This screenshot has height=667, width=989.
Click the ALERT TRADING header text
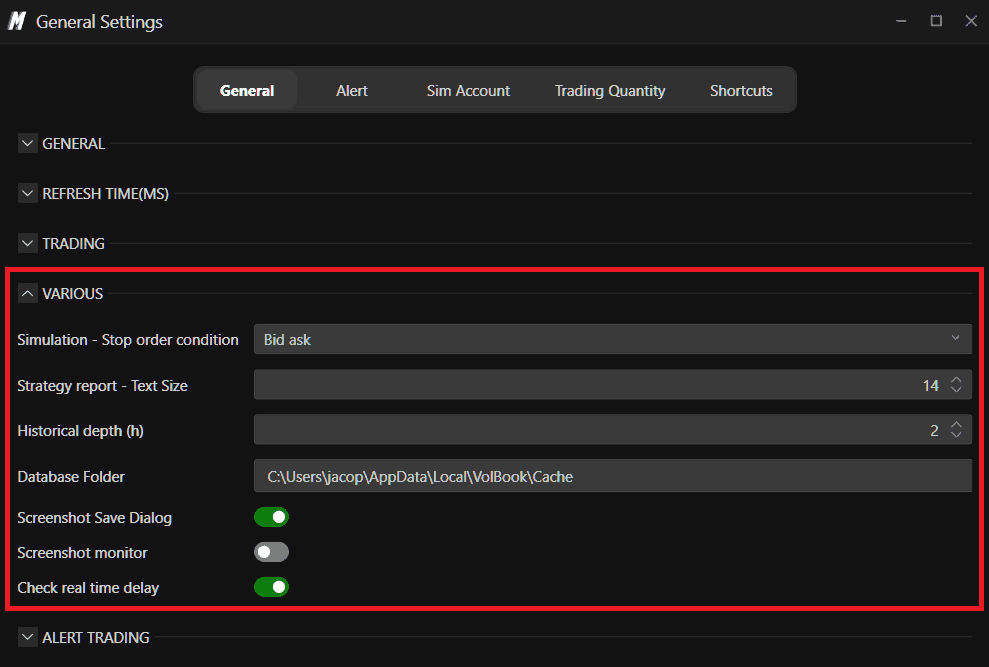point(96,637)
